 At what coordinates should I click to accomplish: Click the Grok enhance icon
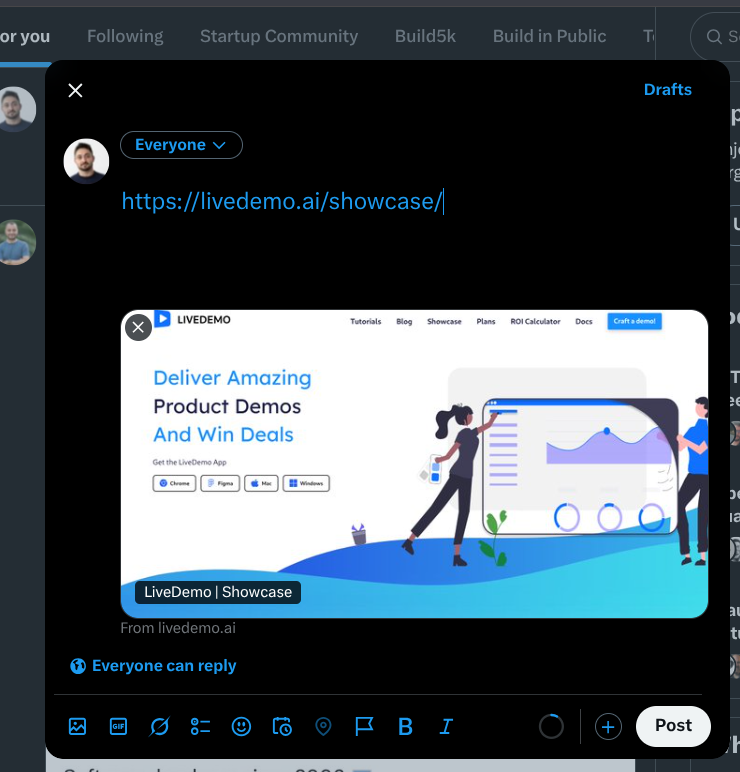pos(160,727)
